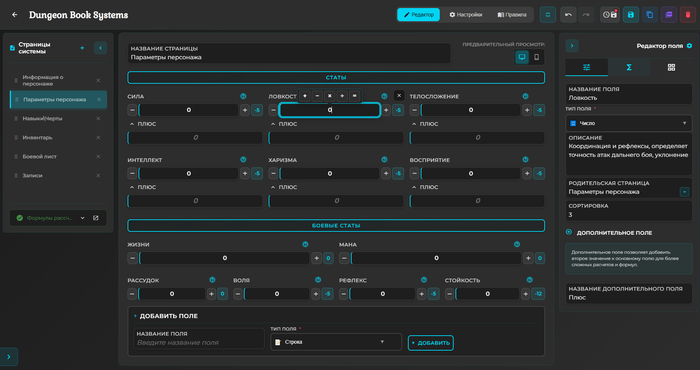The height and width of the screenshot is (370, 700).
Task: Select the БОЕВЫЕ СТАТЫ section header
Action: 336,225
